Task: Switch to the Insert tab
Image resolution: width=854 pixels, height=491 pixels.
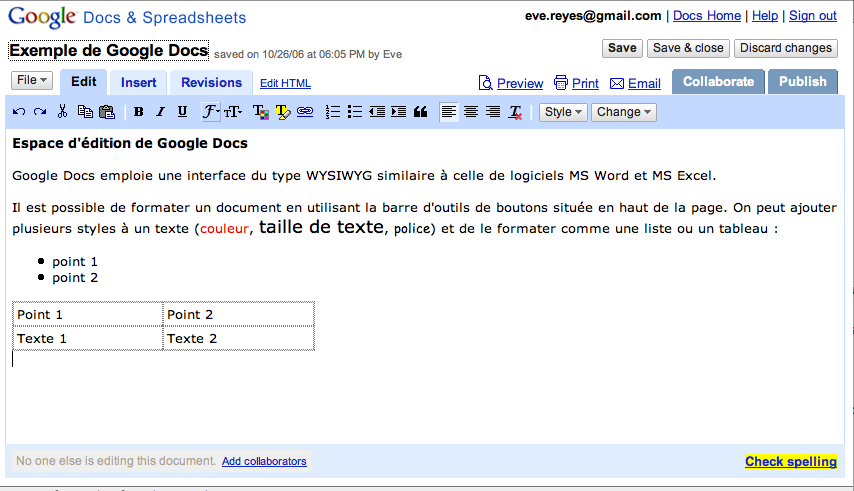Action: 139,82
